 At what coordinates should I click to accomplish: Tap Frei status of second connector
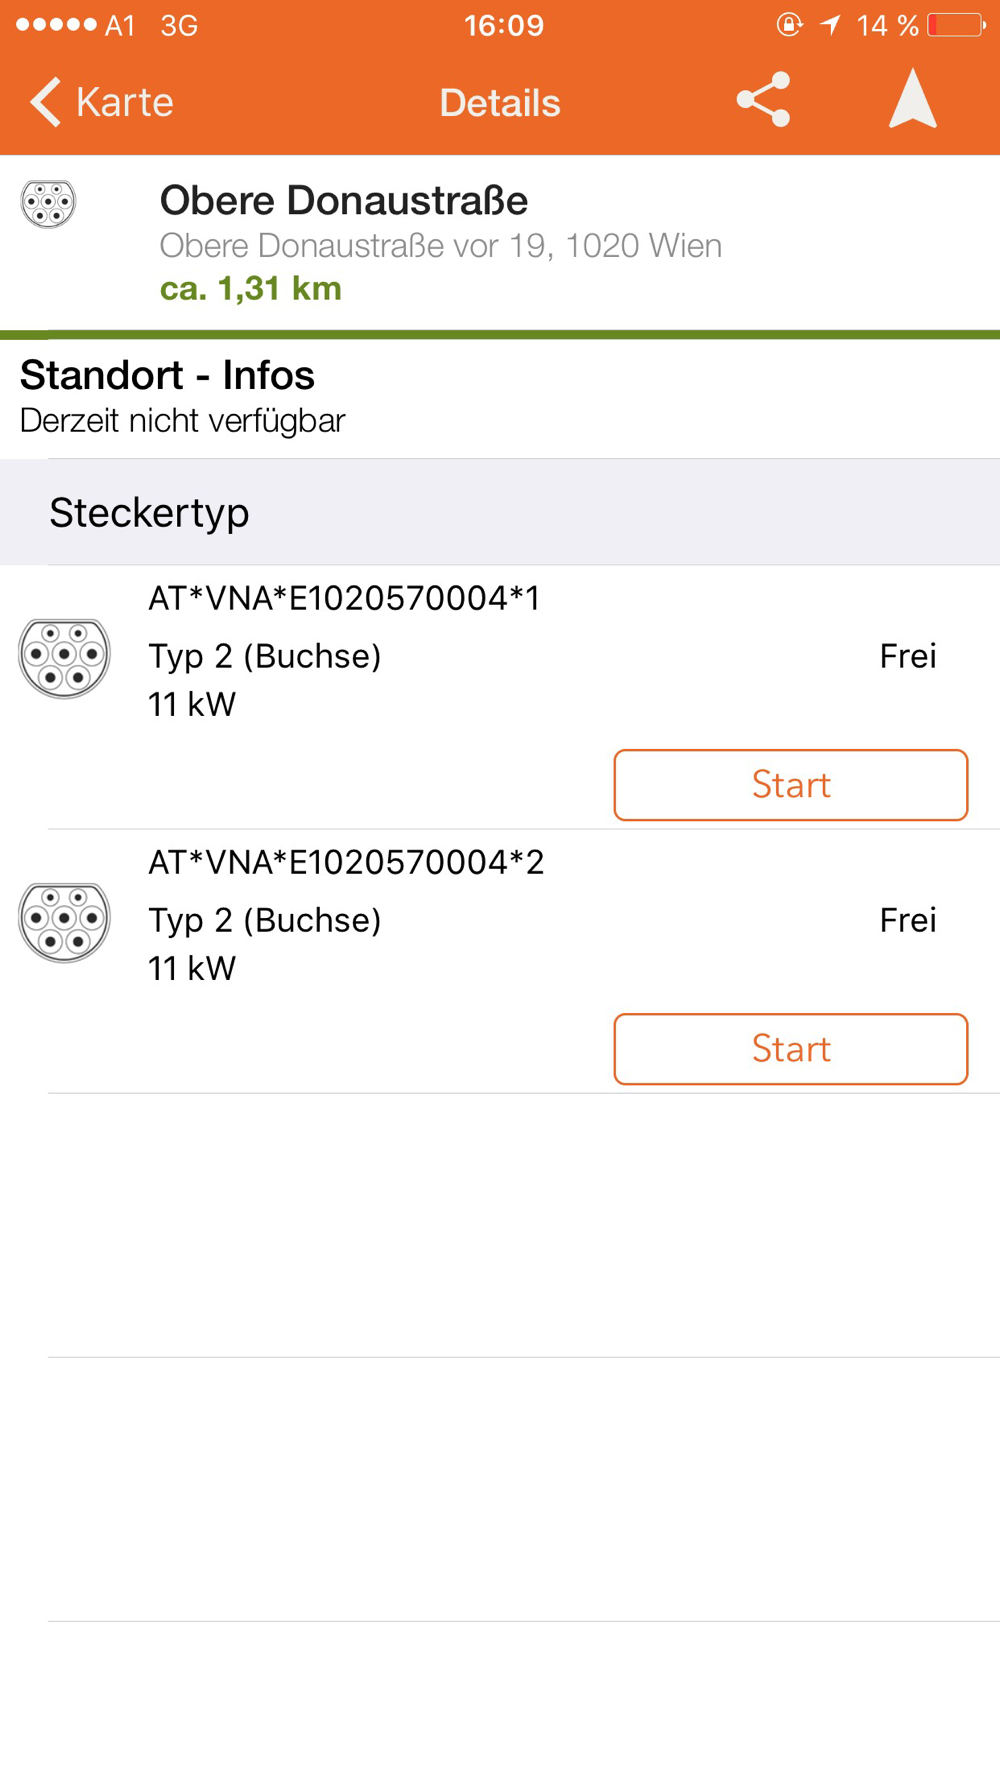pos(907,920)
